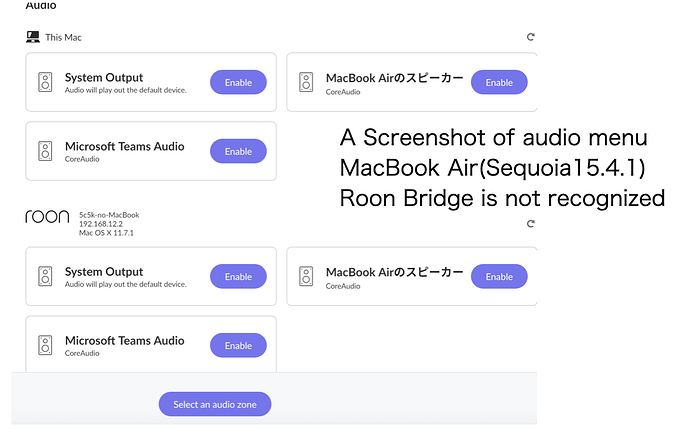Click speaker icon of roon section System Output
This screenshot has height=437, width=690.
(45, 276)
